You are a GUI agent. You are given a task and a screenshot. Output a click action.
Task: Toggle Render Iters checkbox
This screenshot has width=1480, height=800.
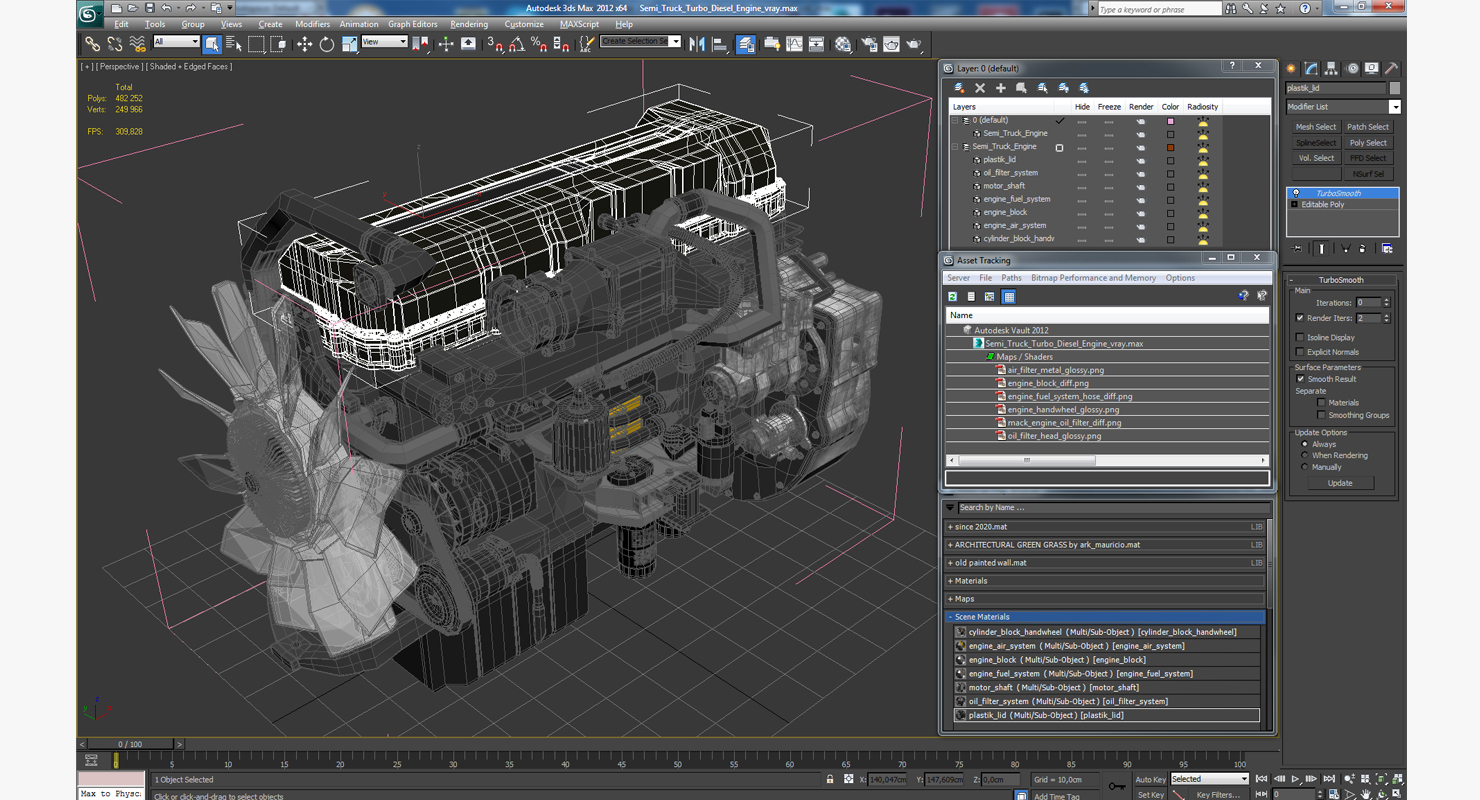point(1300,318)
